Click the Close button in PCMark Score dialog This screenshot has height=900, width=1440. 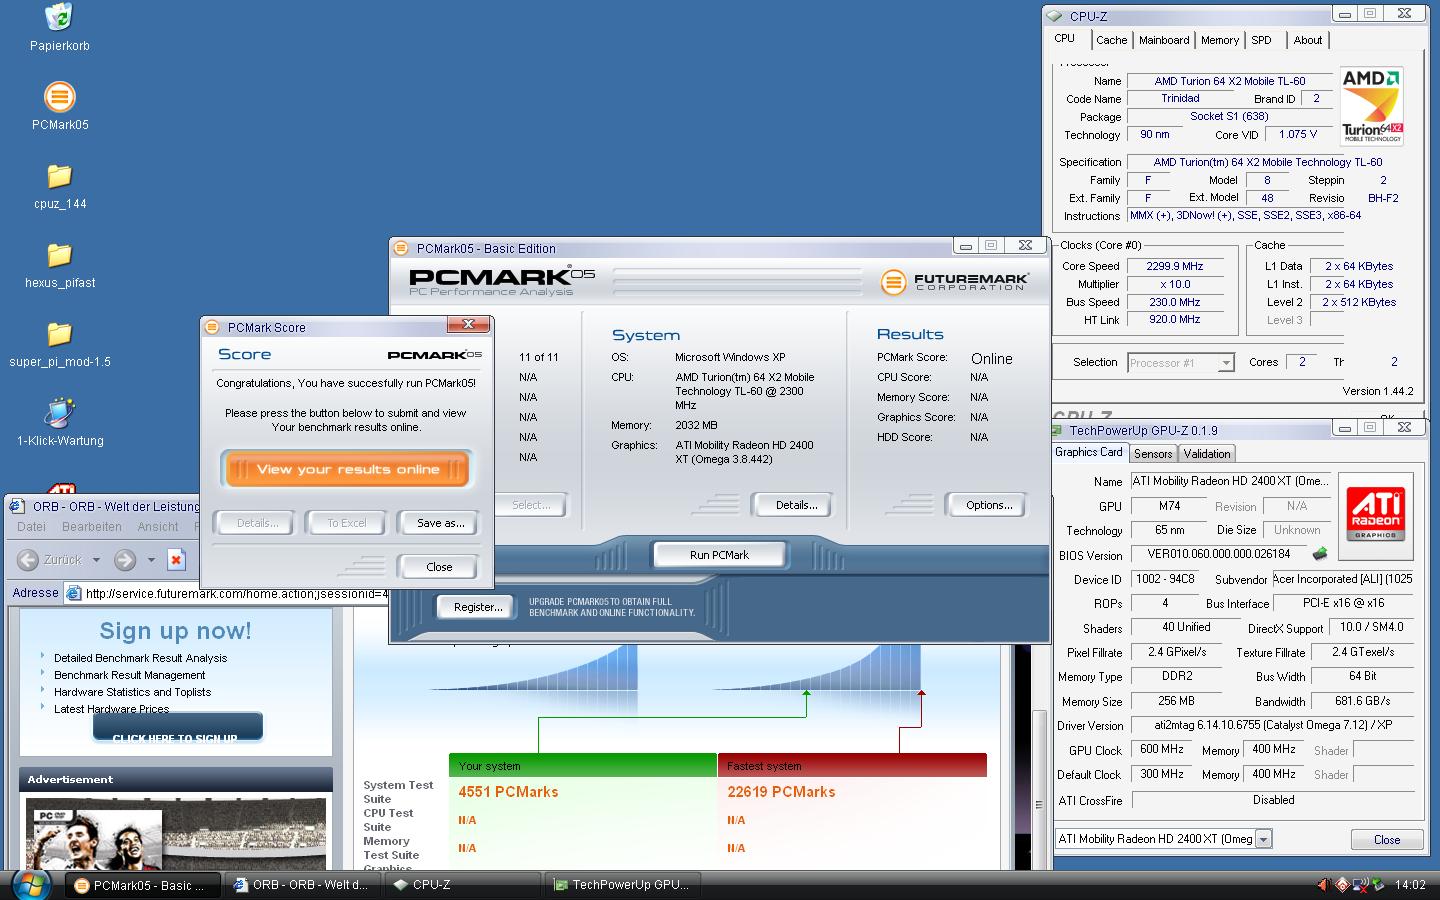pos(439,567)
